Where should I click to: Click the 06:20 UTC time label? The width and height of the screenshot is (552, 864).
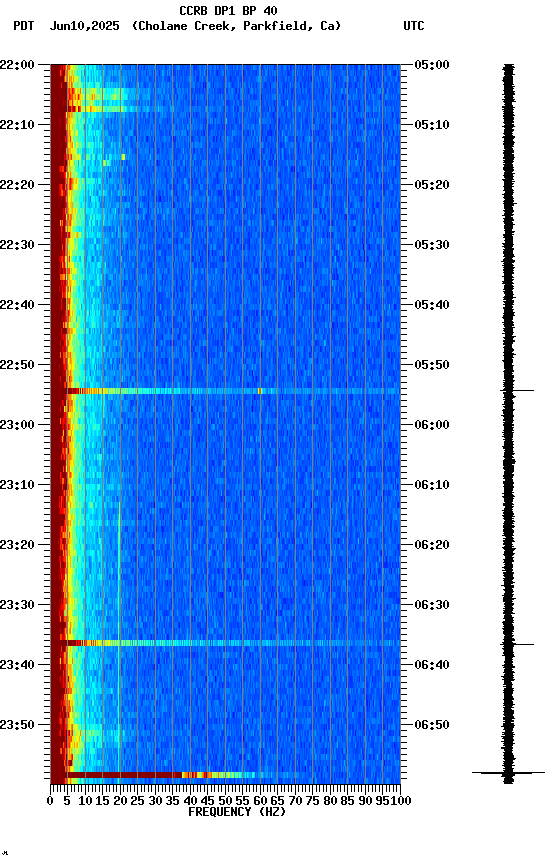(432, 545)
